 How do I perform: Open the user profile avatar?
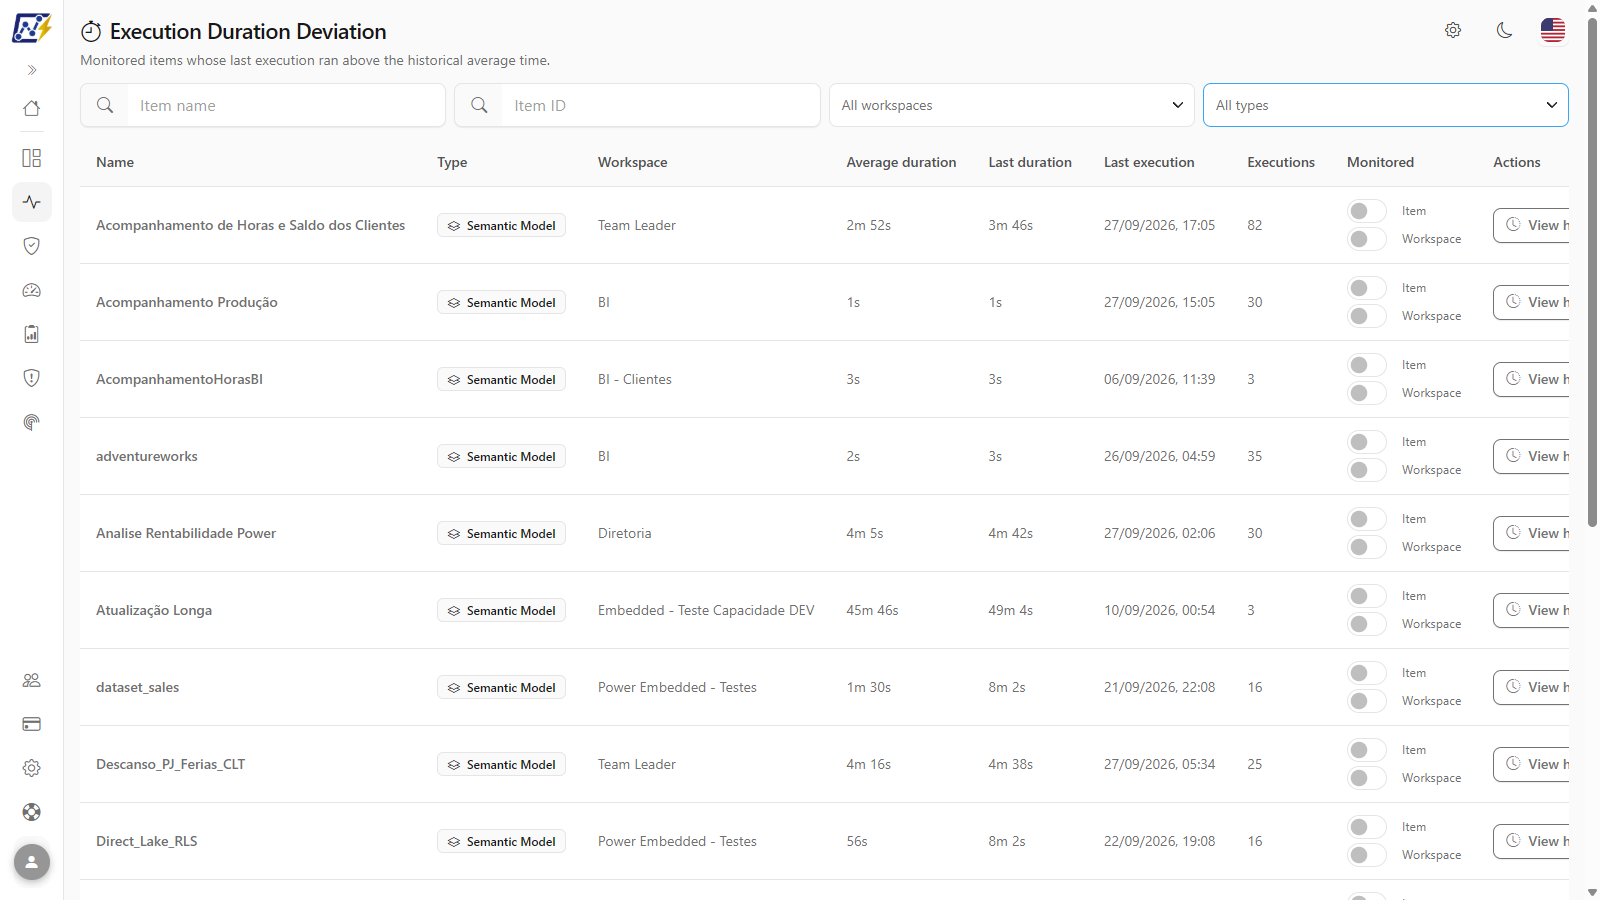click(32, 862)
